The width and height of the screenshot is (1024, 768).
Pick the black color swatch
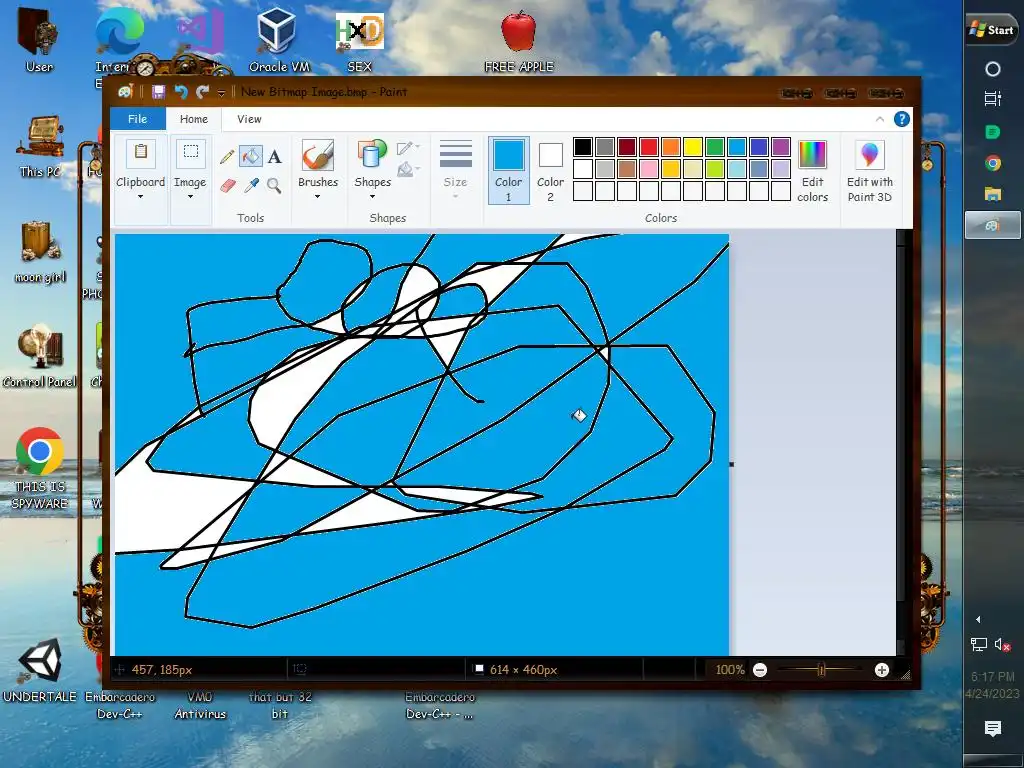click(583, 147)
